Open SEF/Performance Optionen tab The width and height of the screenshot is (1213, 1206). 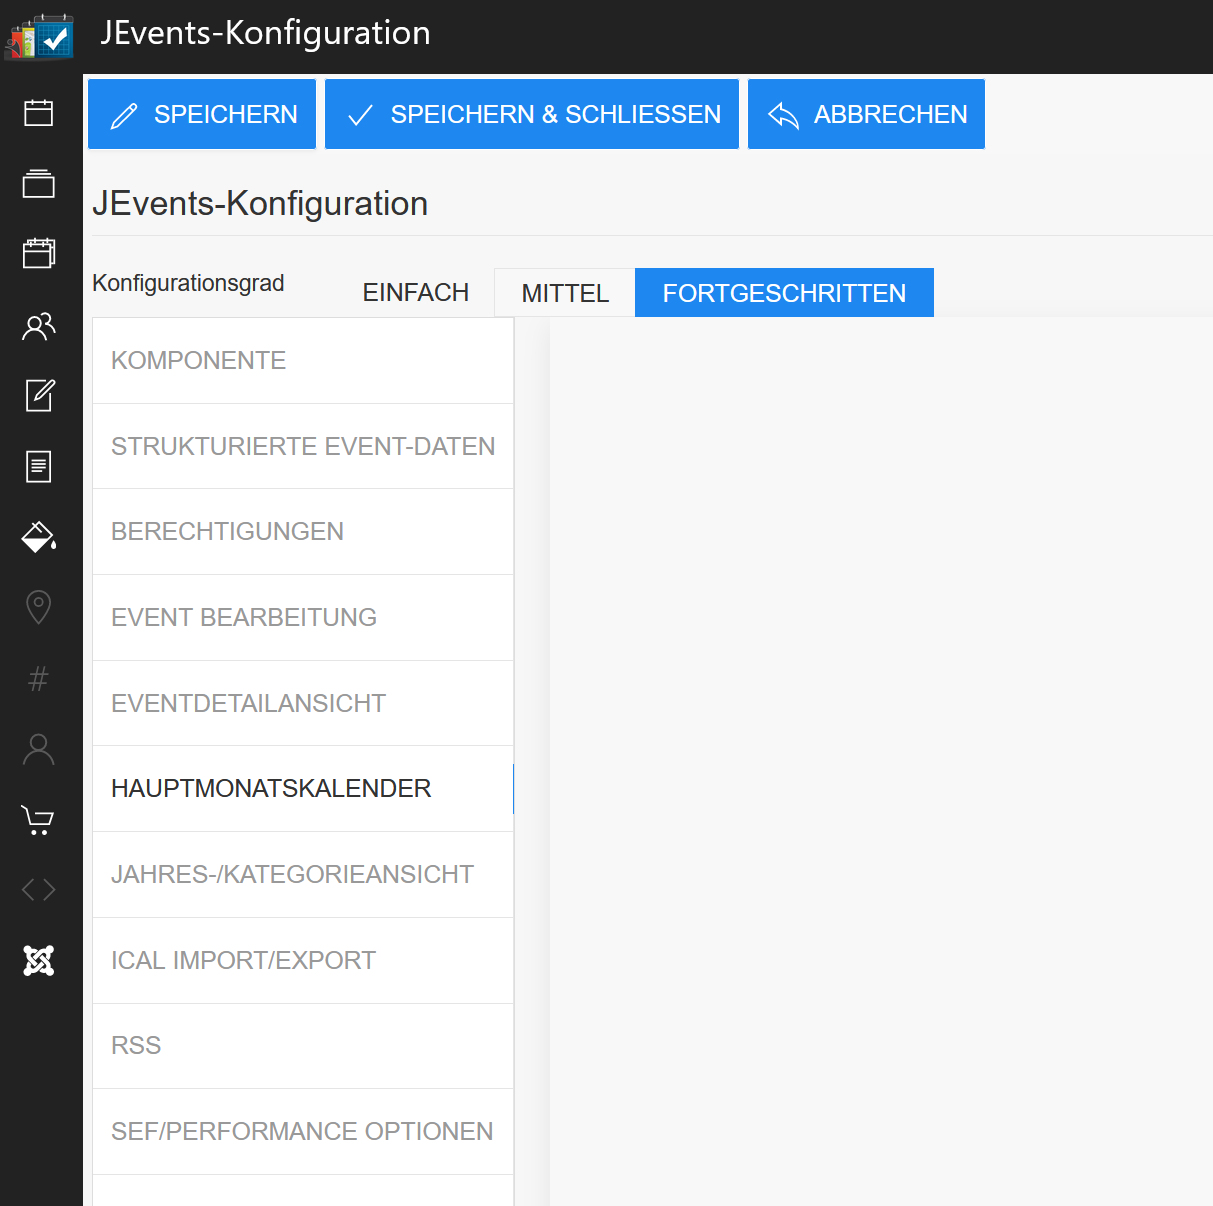(x=303, y=1132)
